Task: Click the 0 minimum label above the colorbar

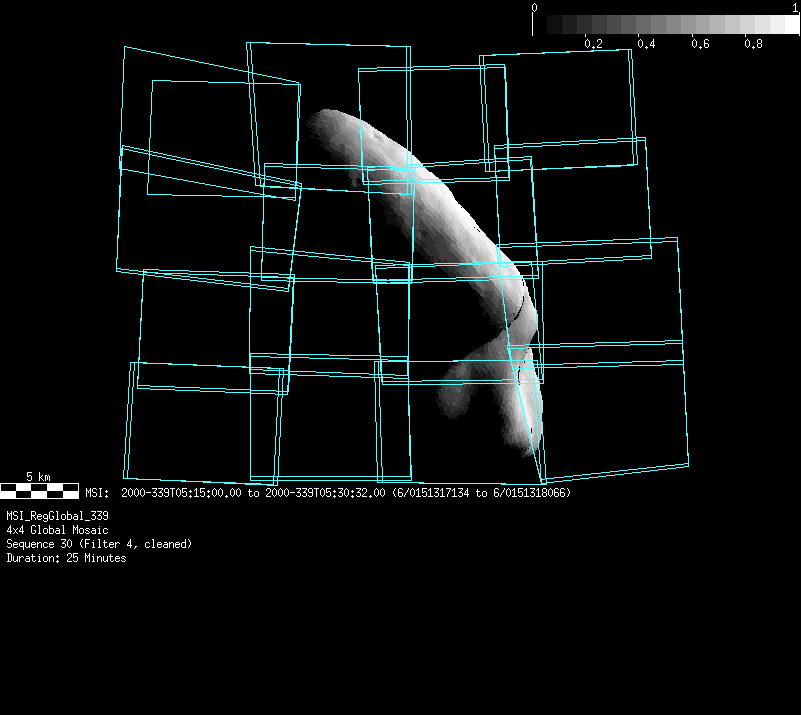Action: pos(535,7)
